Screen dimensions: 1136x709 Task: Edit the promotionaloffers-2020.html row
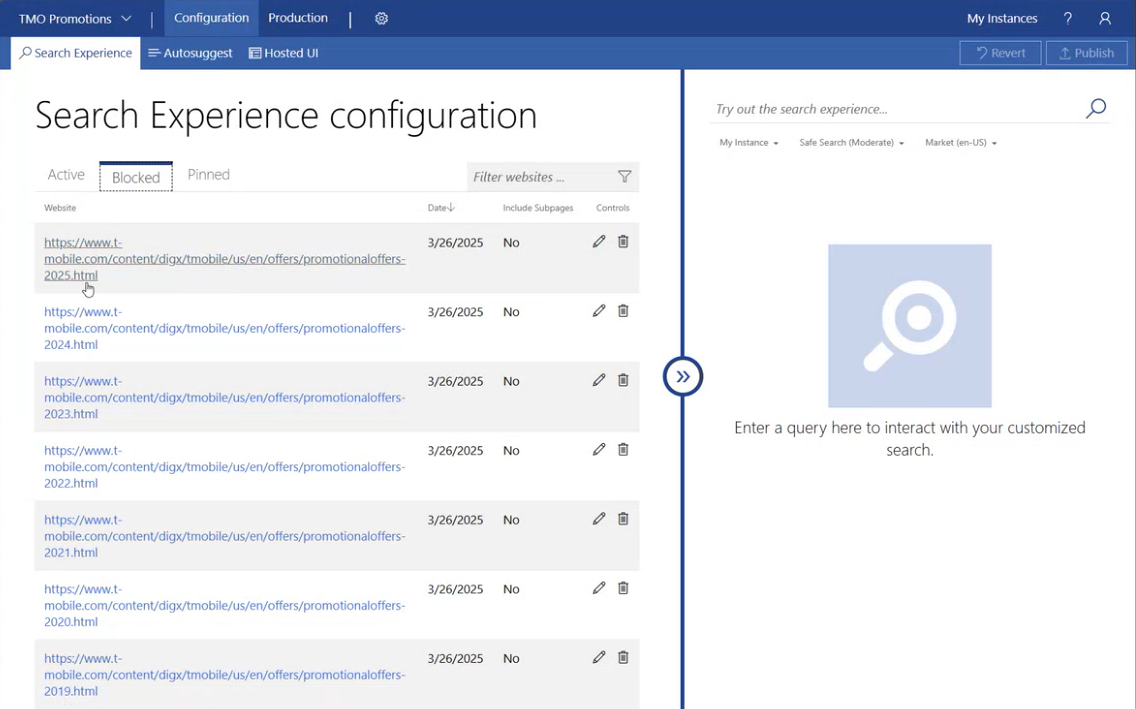point(598,588)
